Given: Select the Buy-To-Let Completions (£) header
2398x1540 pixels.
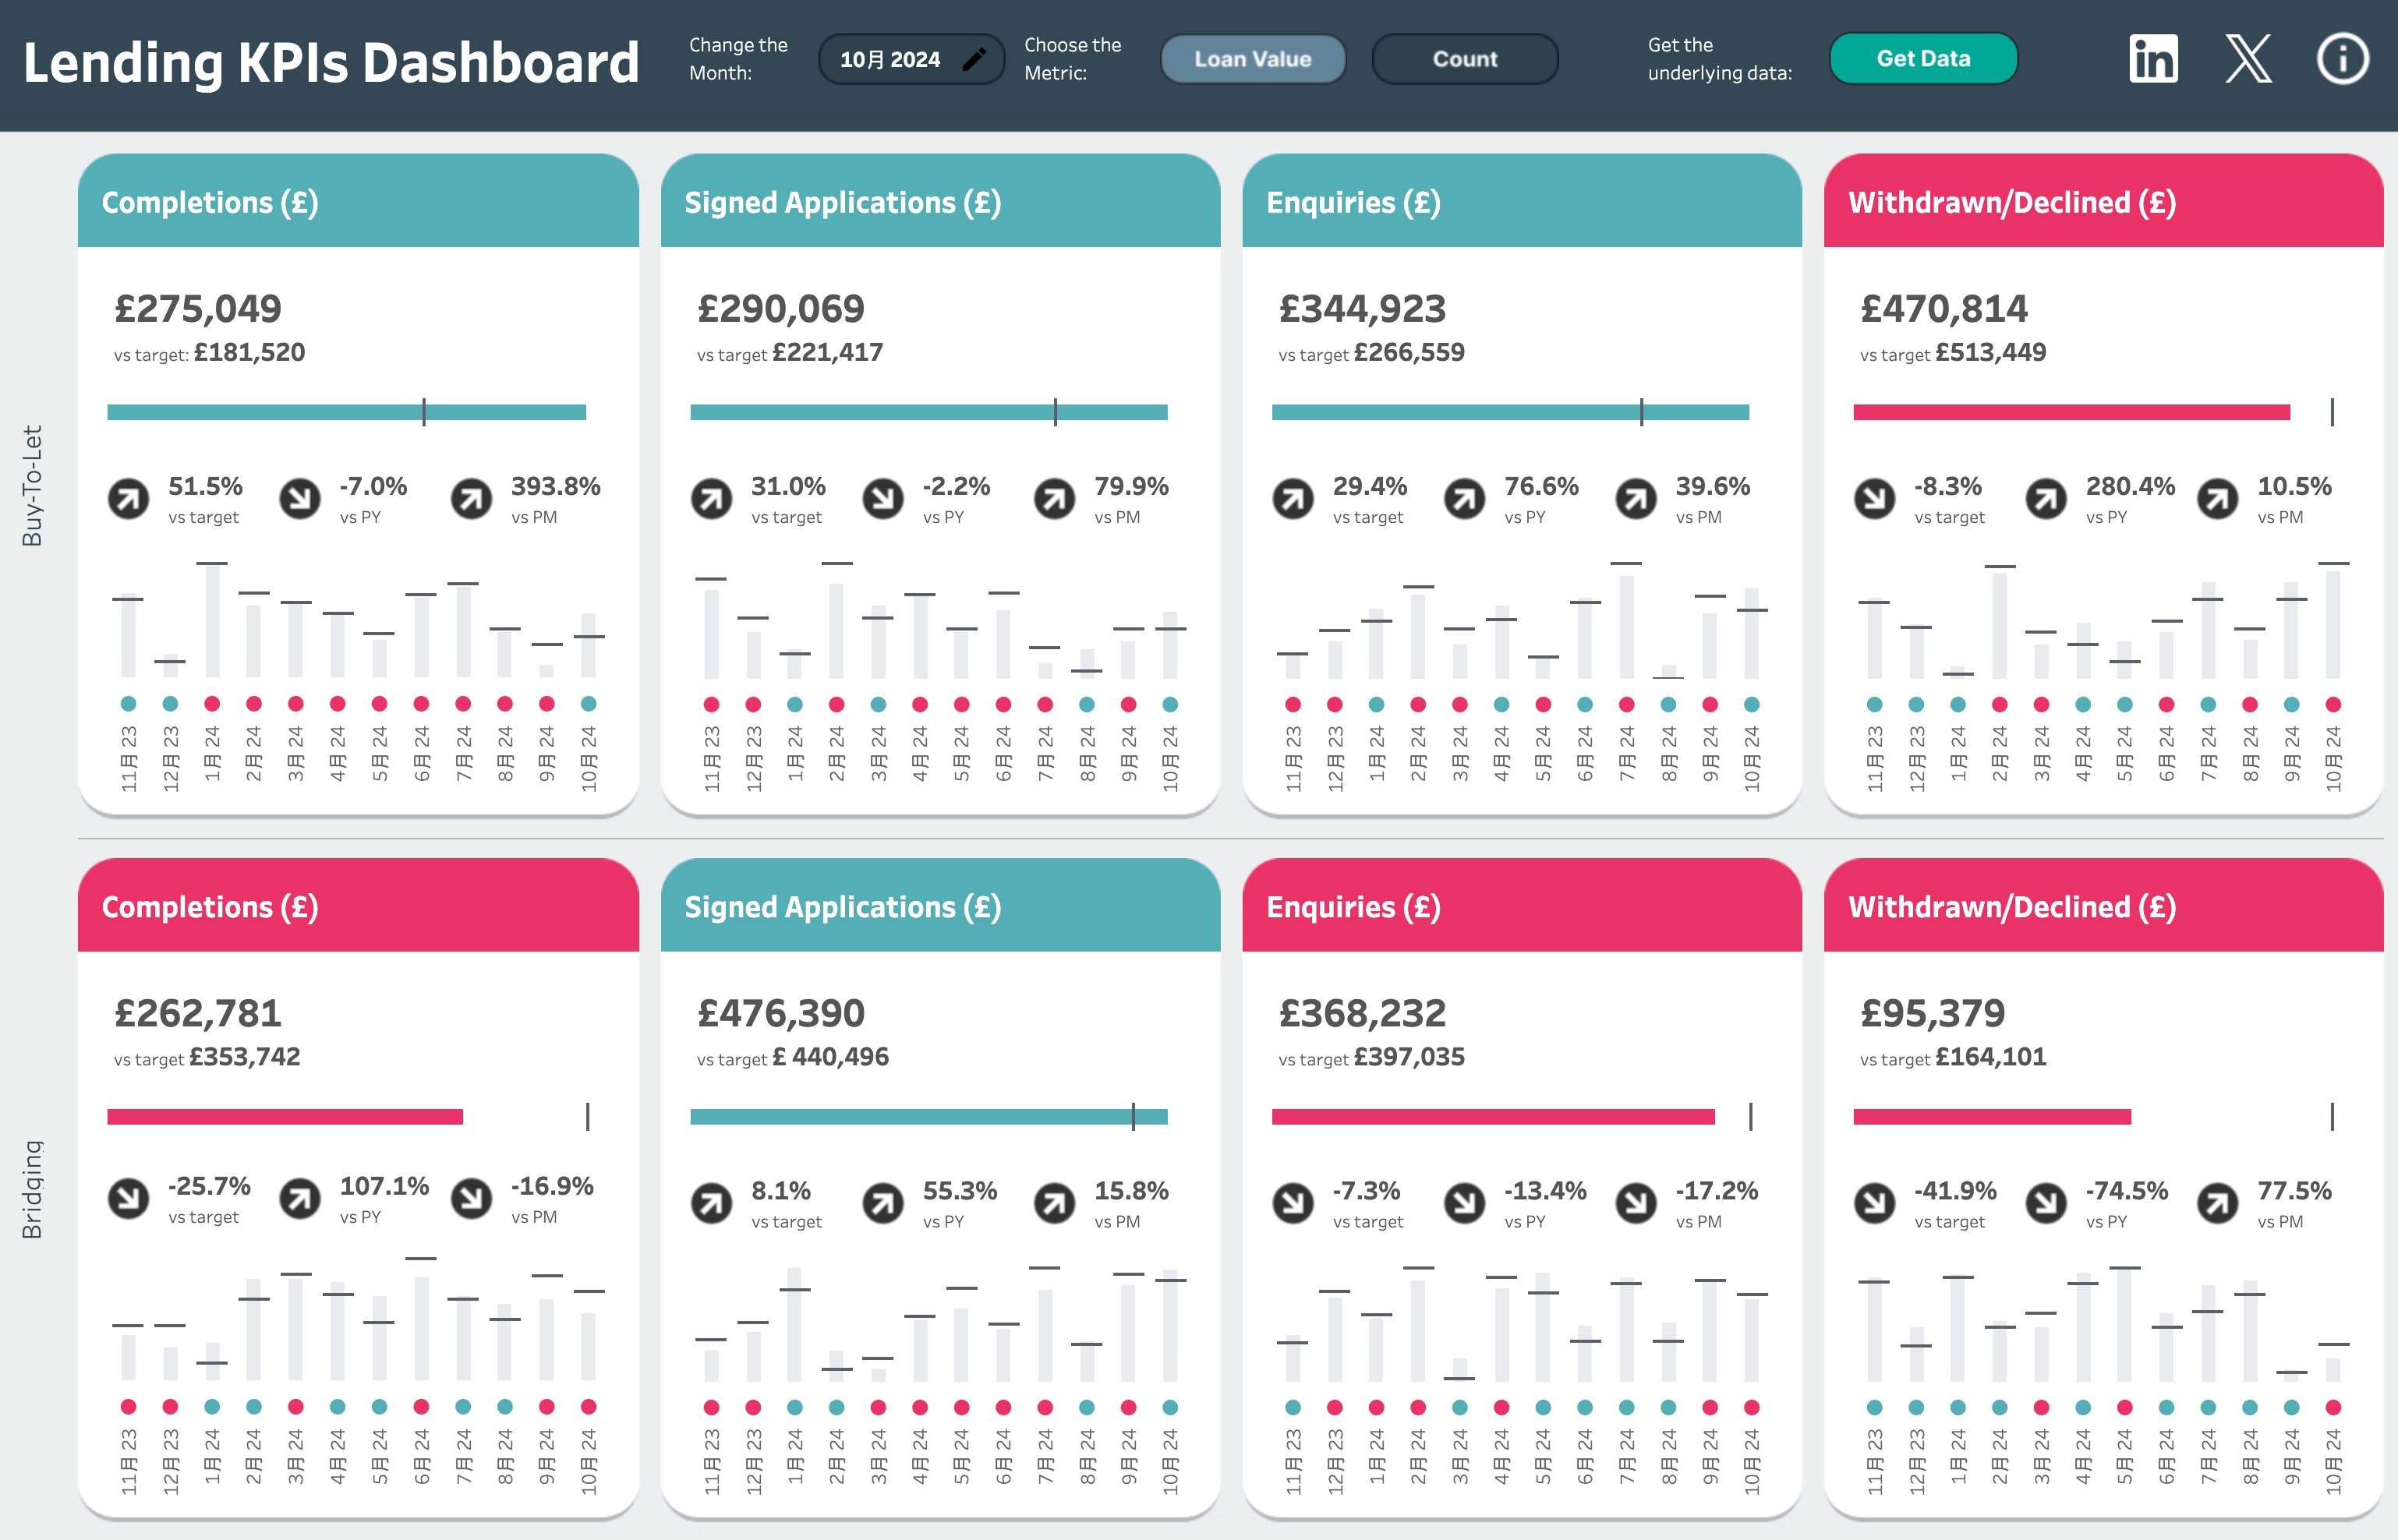Looking at the screenshot, I should click(x=358, y=202).
